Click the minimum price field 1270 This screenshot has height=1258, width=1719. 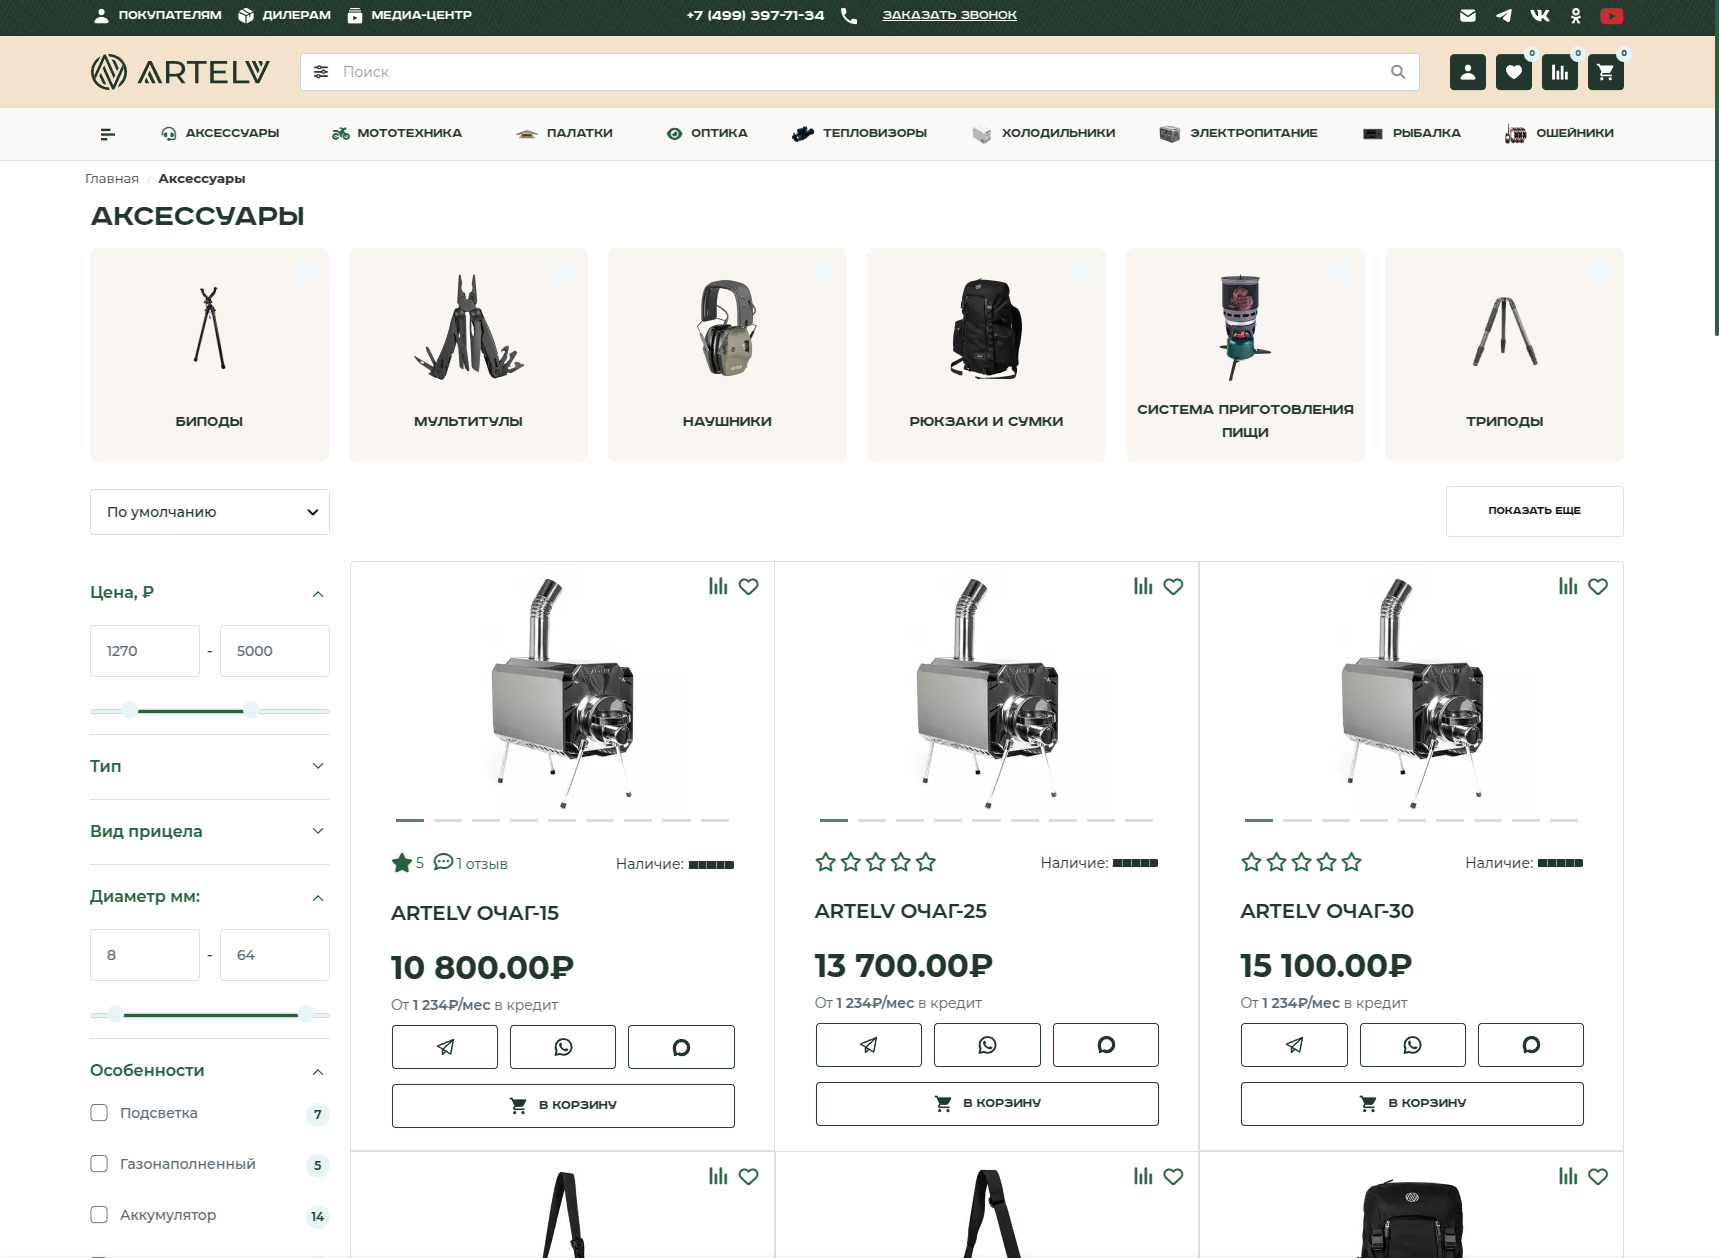coord(145,651)
